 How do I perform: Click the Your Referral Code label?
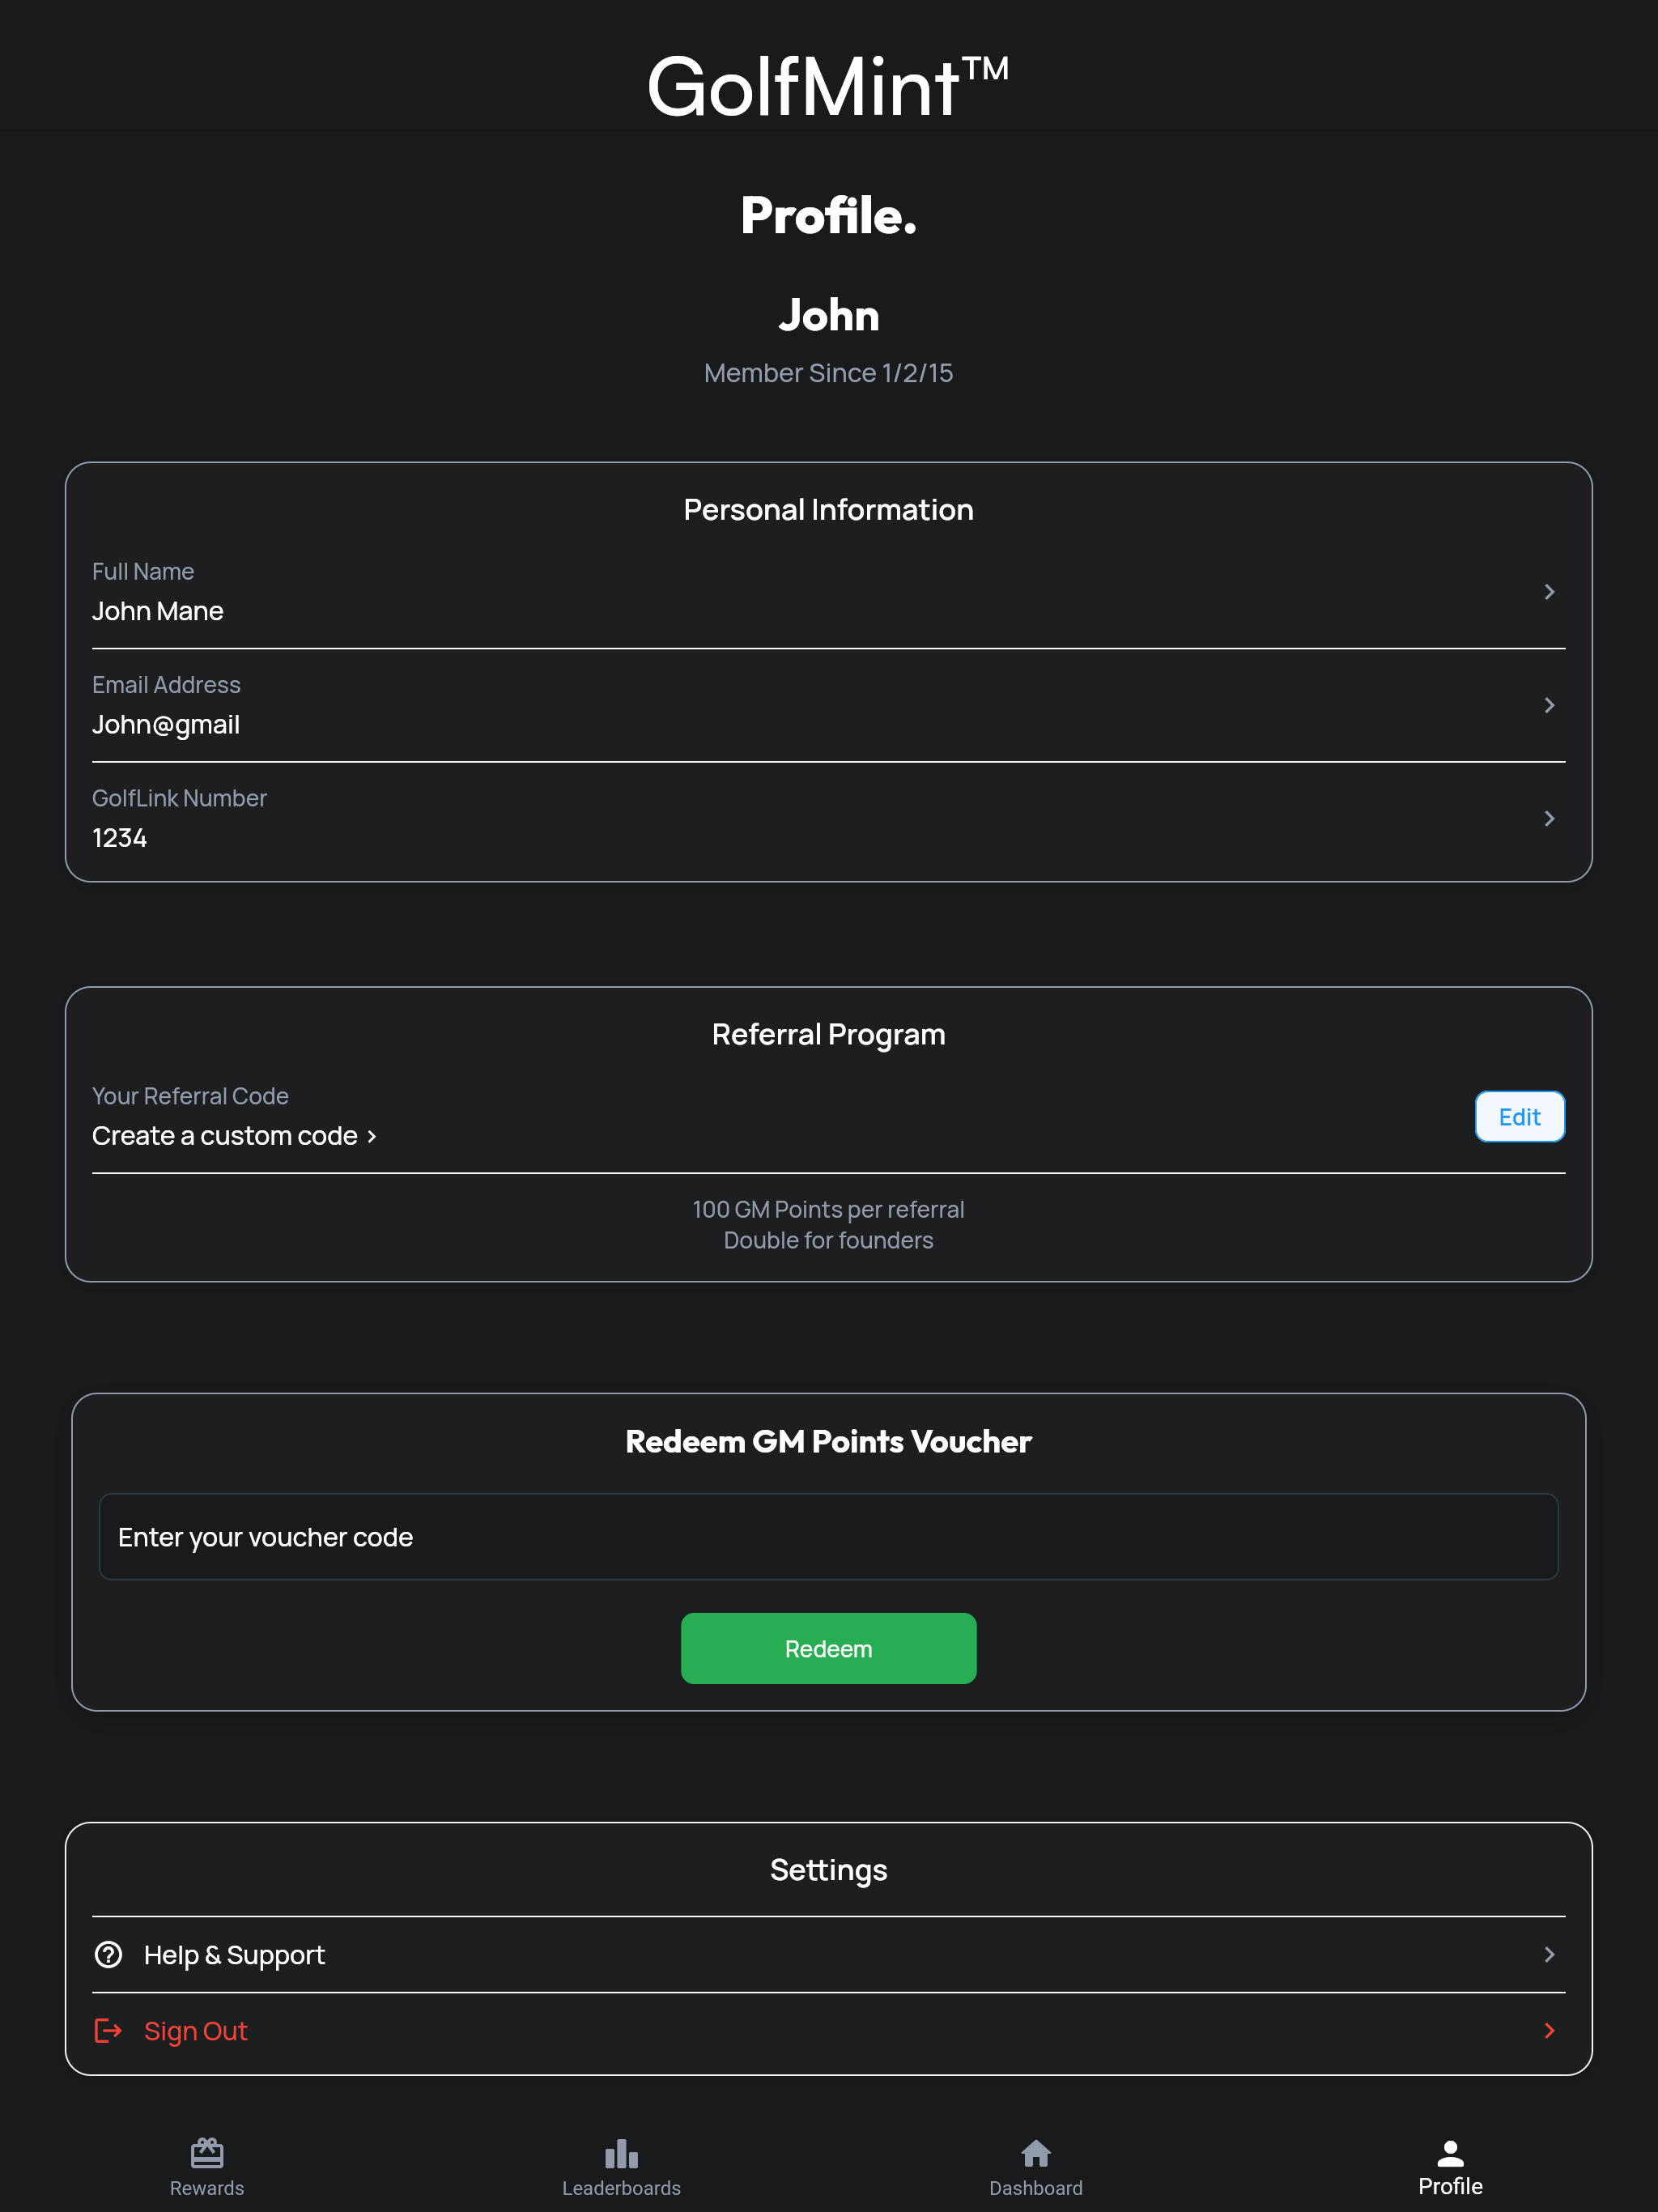(x=190, y=1096)
